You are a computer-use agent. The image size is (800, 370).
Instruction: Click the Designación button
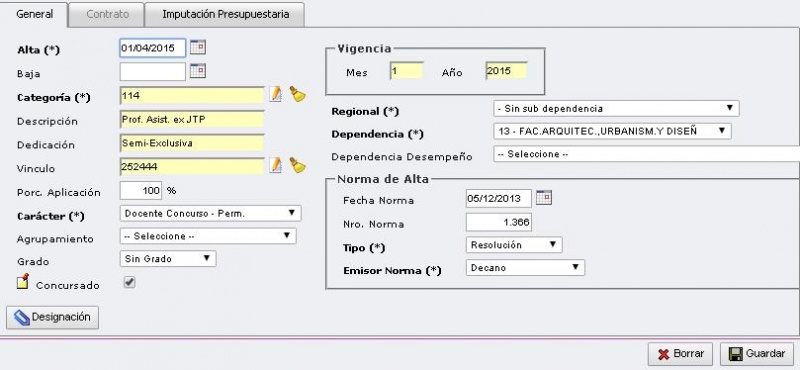(x=53, y=317)
